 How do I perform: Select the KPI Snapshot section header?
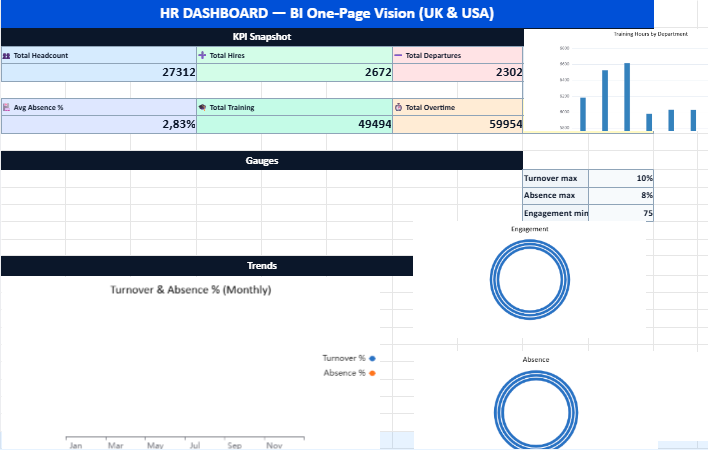point(262,37)
